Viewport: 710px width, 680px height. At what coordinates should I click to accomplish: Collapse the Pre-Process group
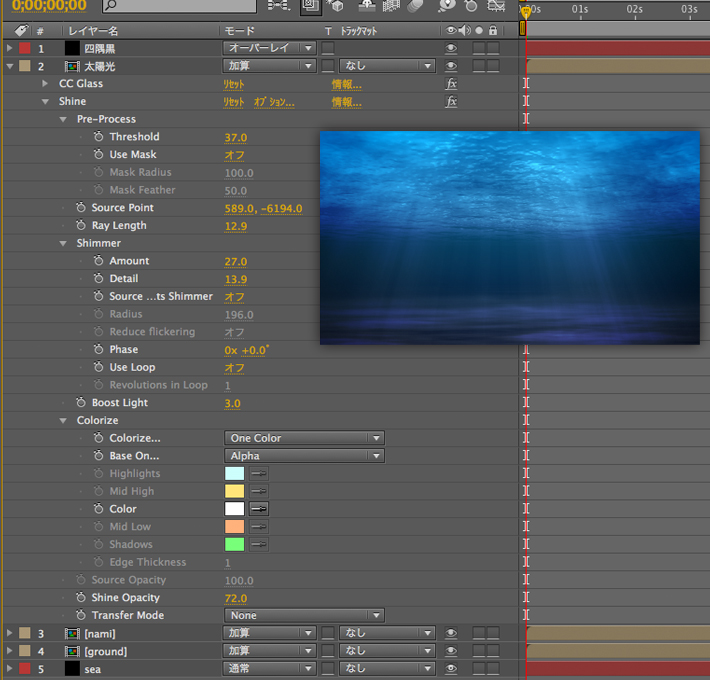(x=63, y=119)
